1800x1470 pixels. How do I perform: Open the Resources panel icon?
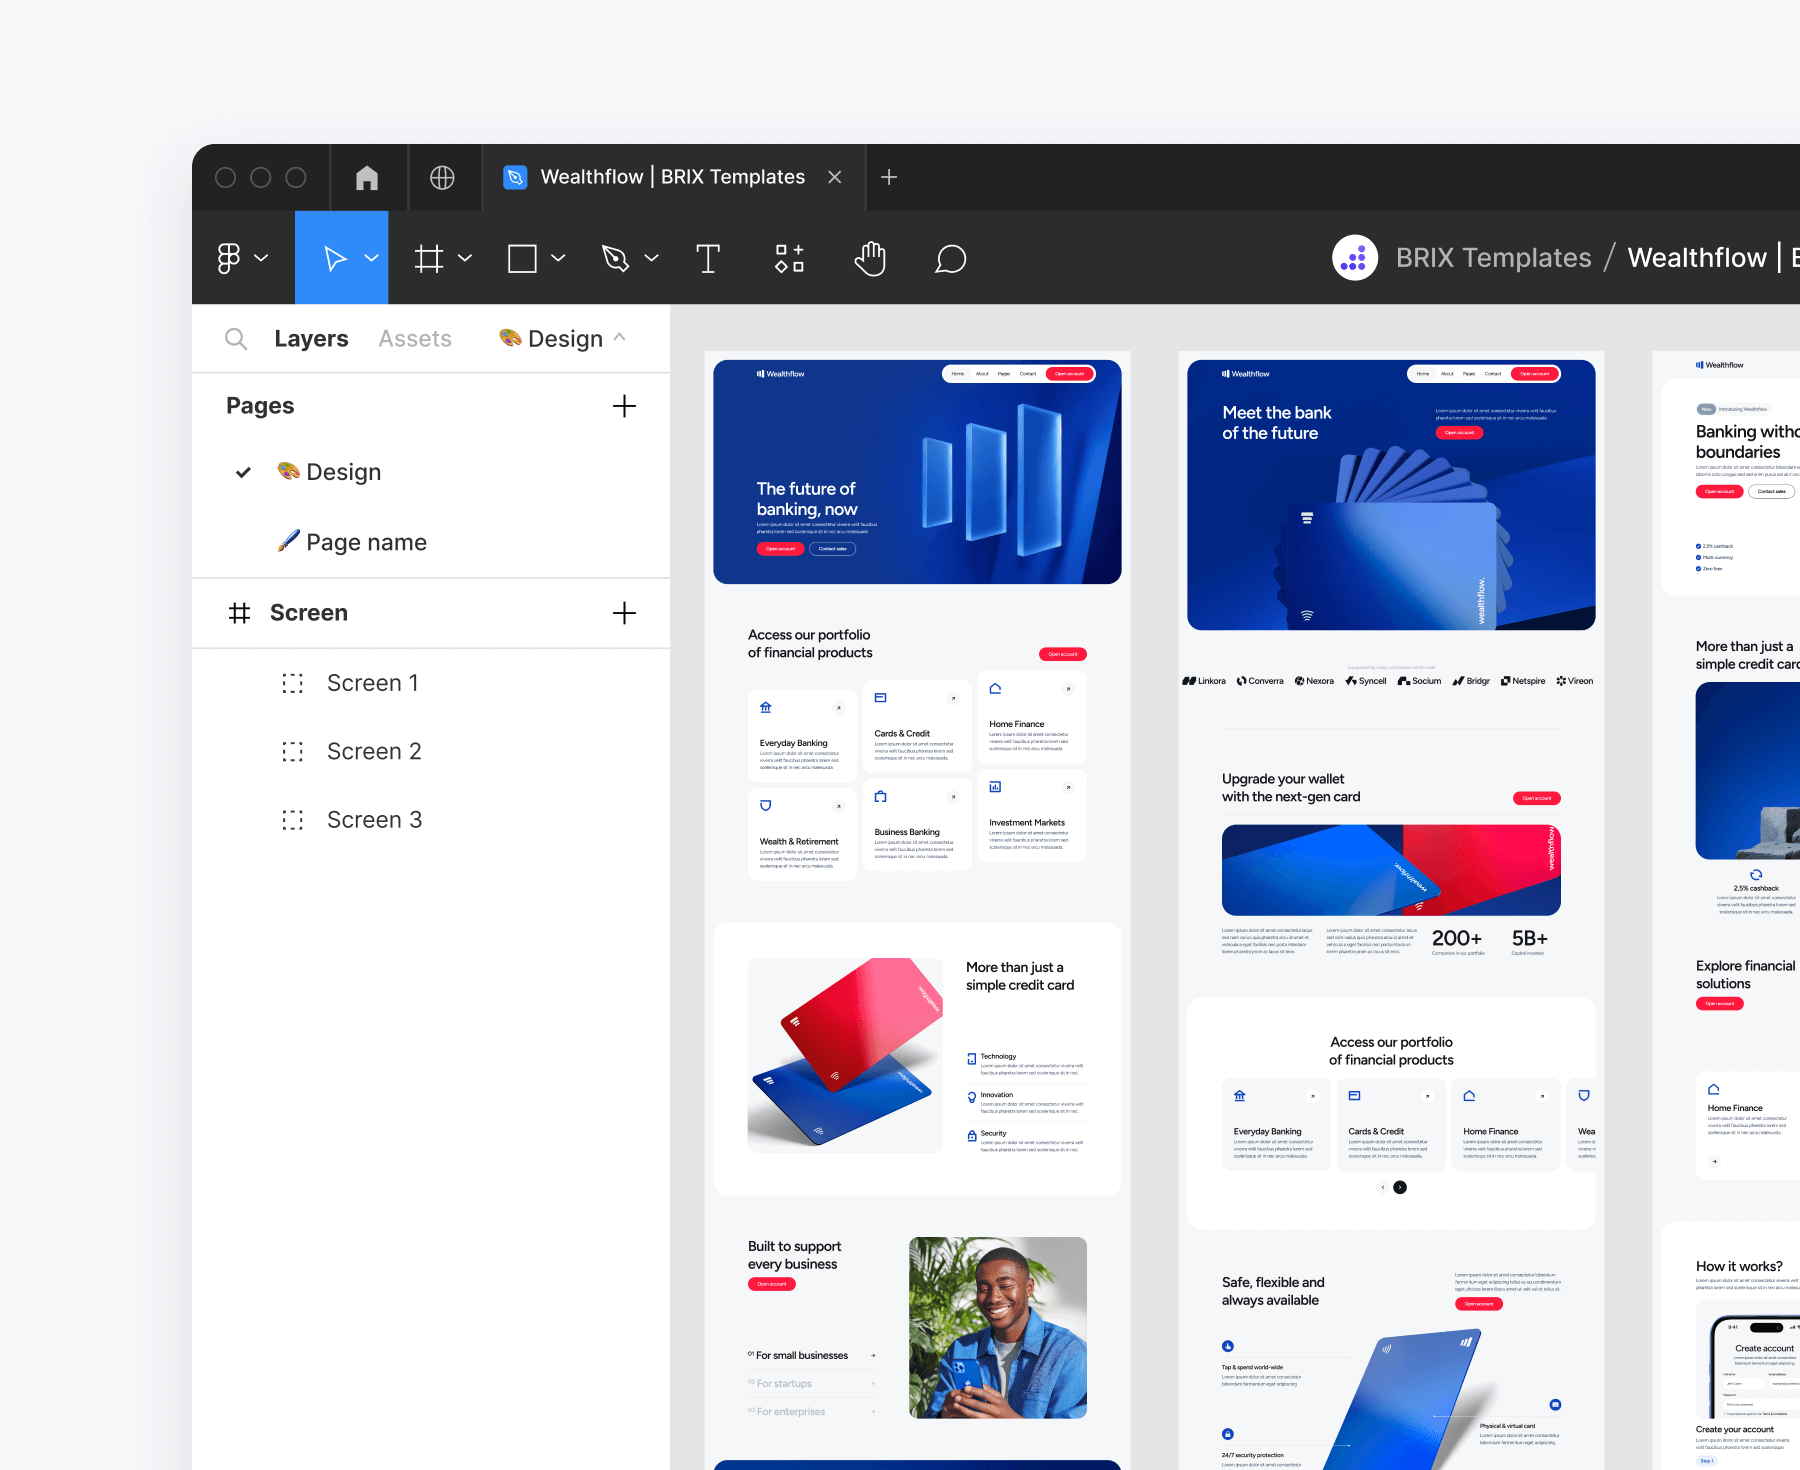(x=789, y=258)
